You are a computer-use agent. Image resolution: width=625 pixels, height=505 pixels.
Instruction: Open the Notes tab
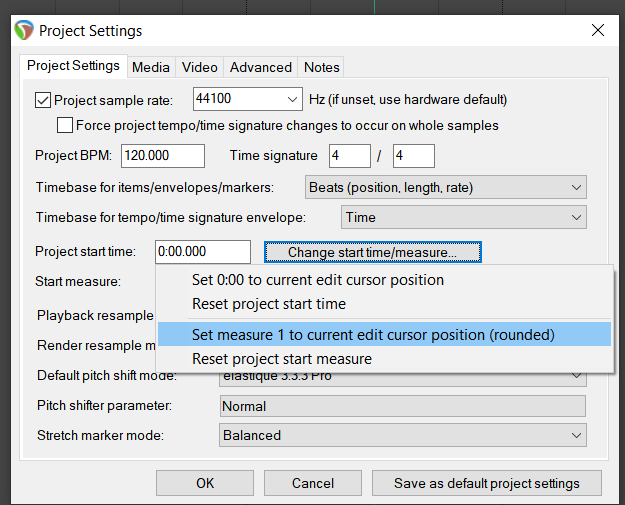tap(321, 67)
